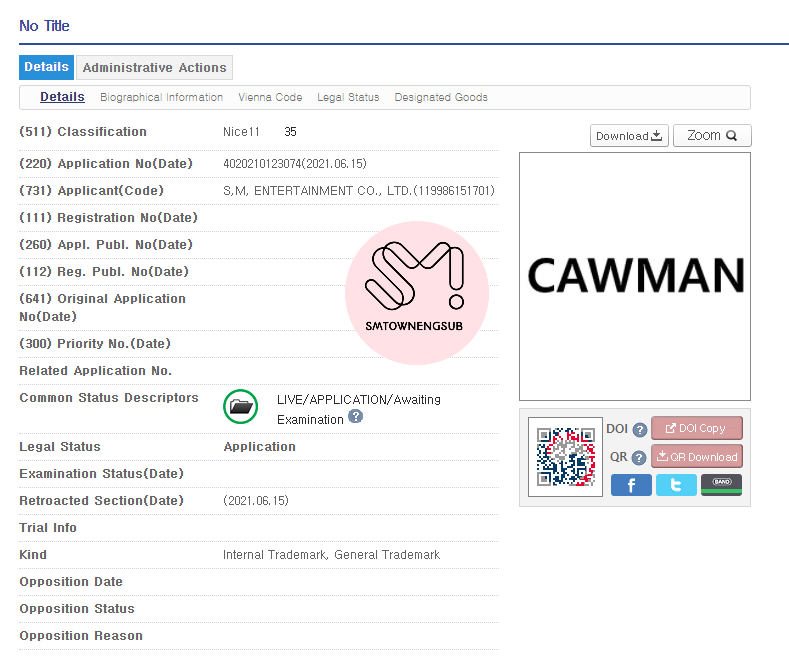789x667 pixels.
Task: Click application number 4020210123074(2021.06.15)
Action: point(295,164)
